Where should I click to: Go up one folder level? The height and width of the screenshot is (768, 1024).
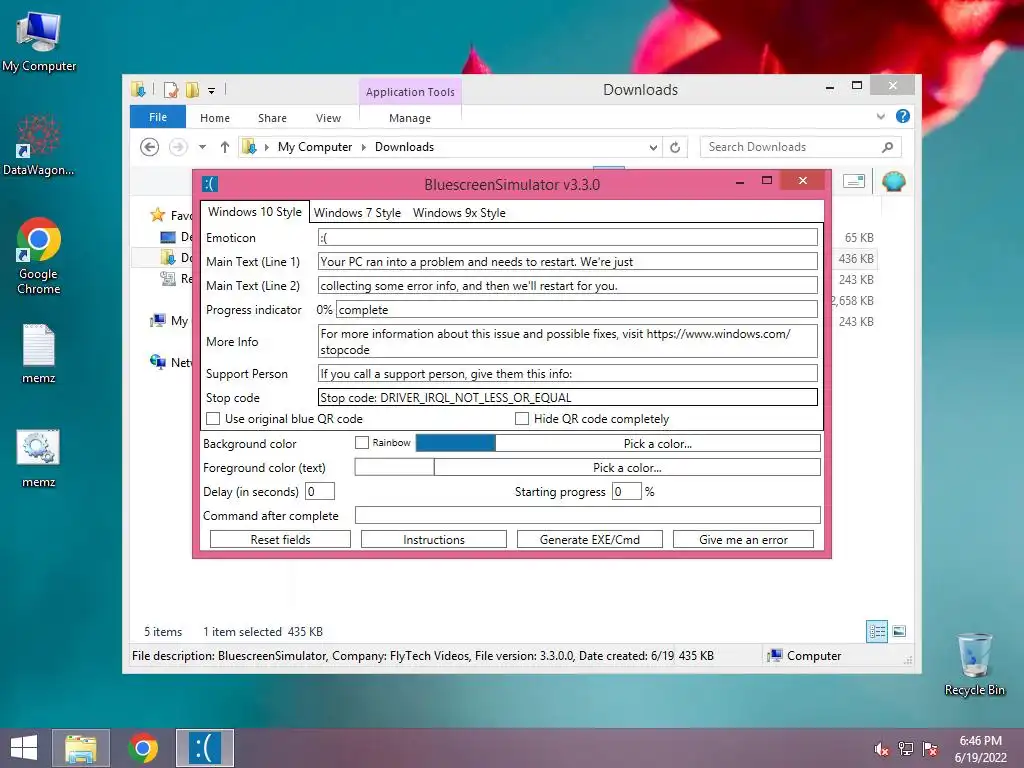coord(225,147)
